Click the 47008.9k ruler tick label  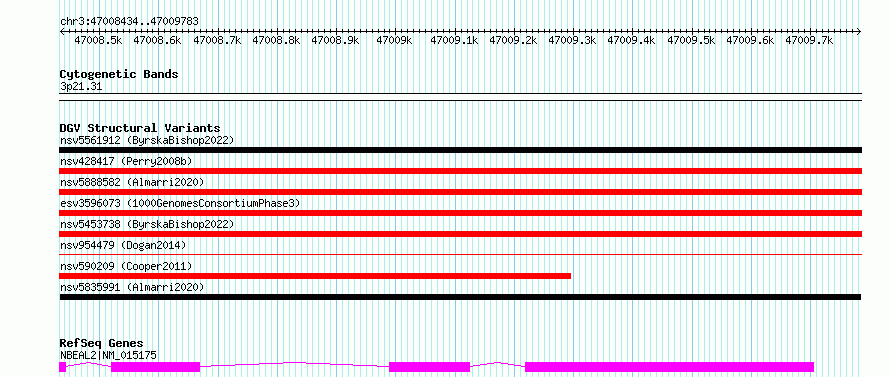click(x=335, y=40)
